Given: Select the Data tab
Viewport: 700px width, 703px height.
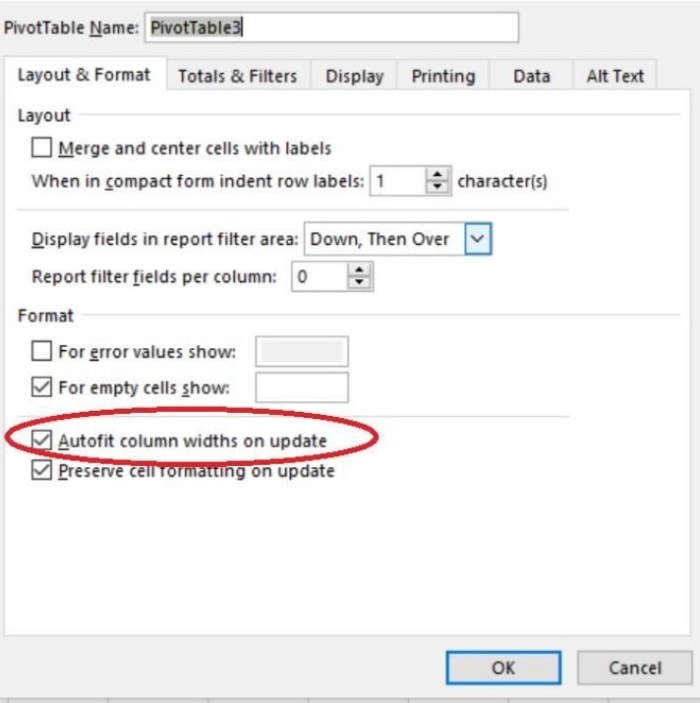Looking at the screenshot, I should click(x=531, y=76).
